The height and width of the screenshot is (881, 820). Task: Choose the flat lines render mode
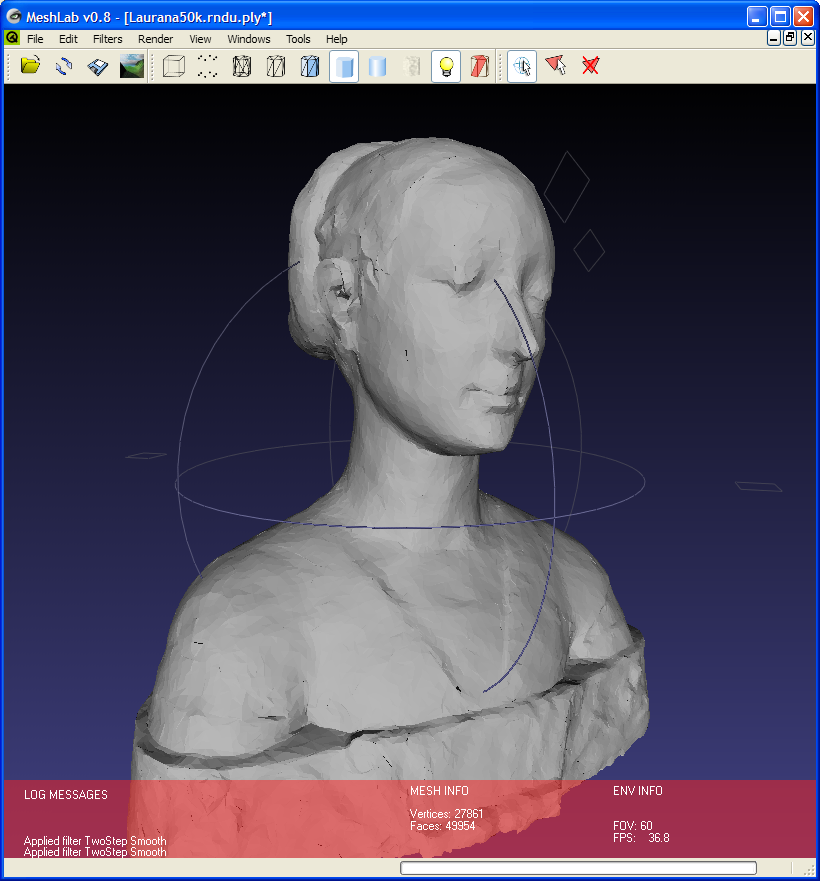pos(310,67)
